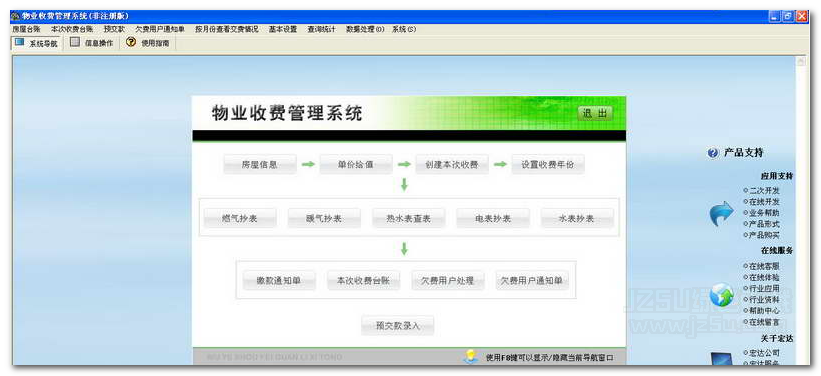Click the 单价给值 button
This screenshot has width=821, height=376.
coord(356,164)
